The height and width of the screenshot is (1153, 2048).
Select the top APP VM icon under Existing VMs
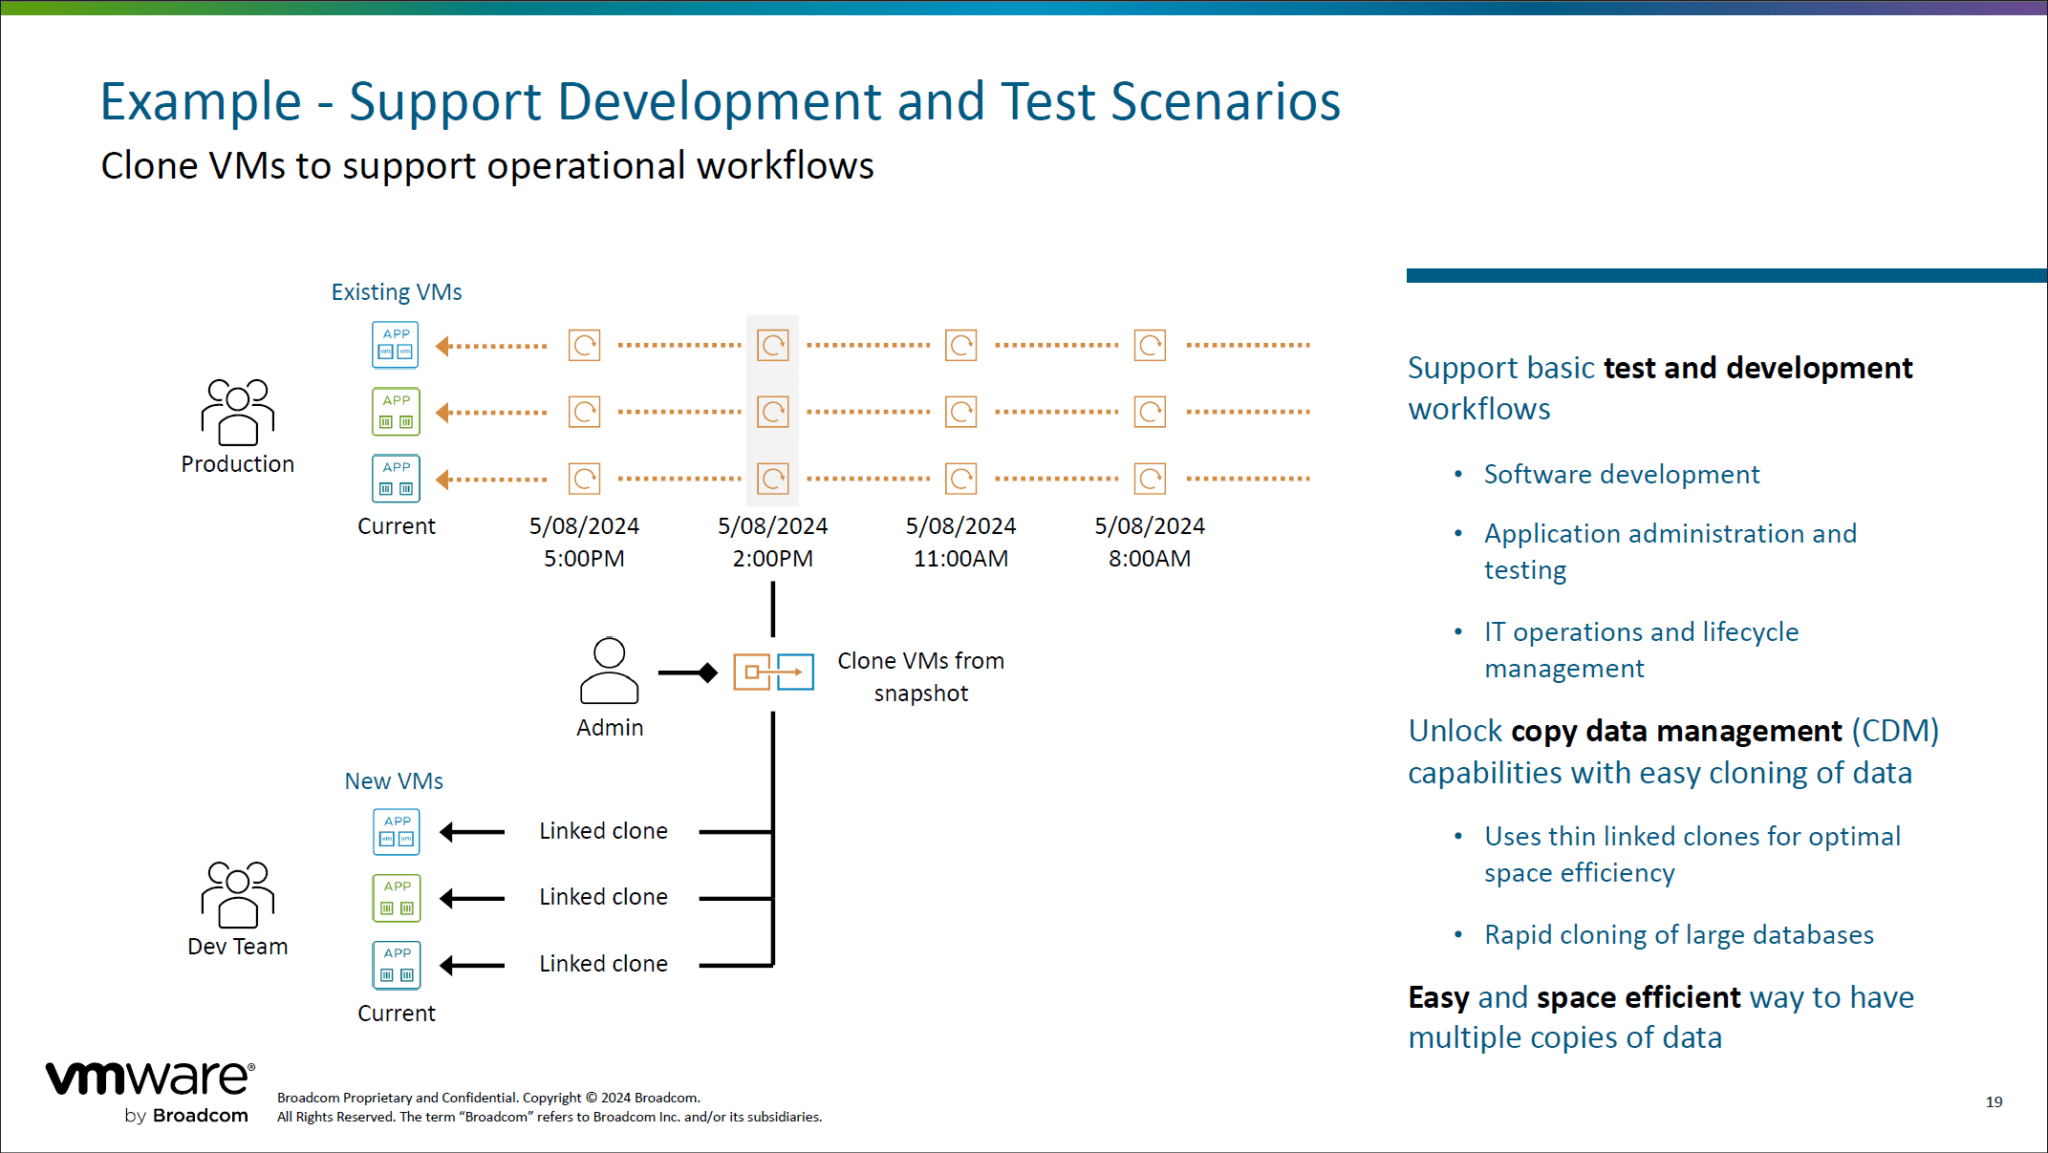[x=395, y=344]
